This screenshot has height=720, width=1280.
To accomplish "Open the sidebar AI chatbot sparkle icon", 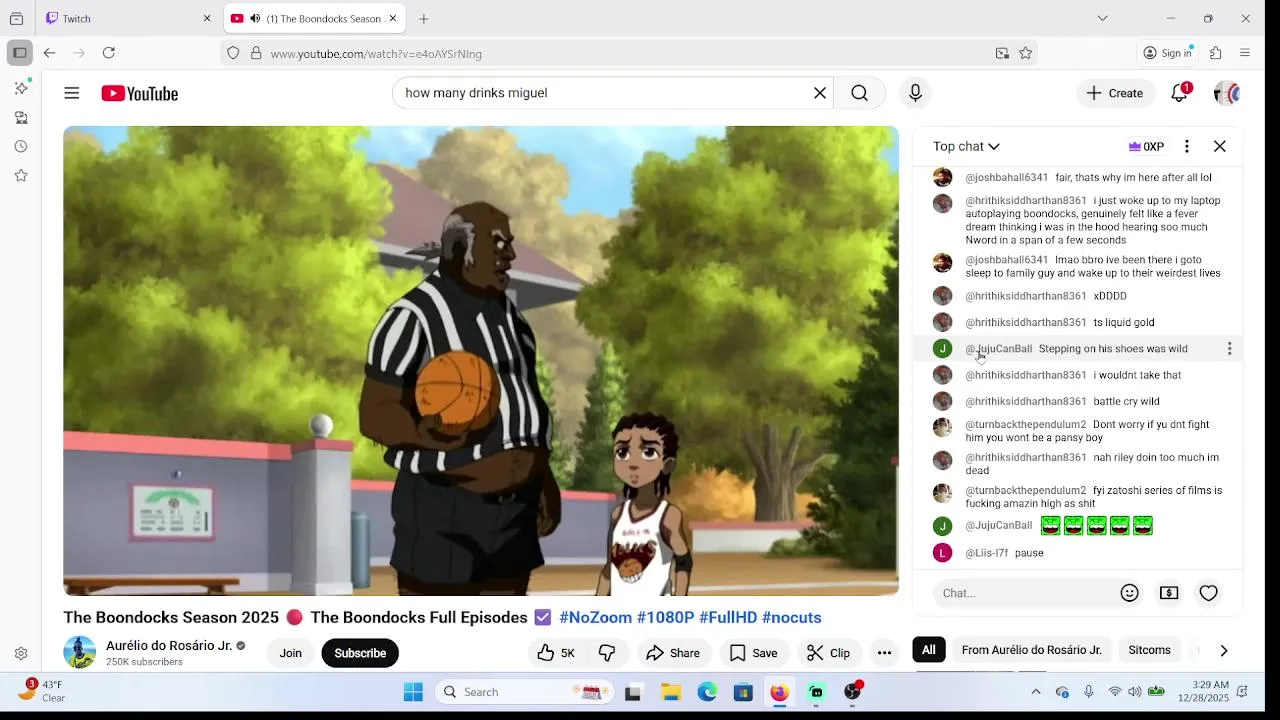I will 21,88.
